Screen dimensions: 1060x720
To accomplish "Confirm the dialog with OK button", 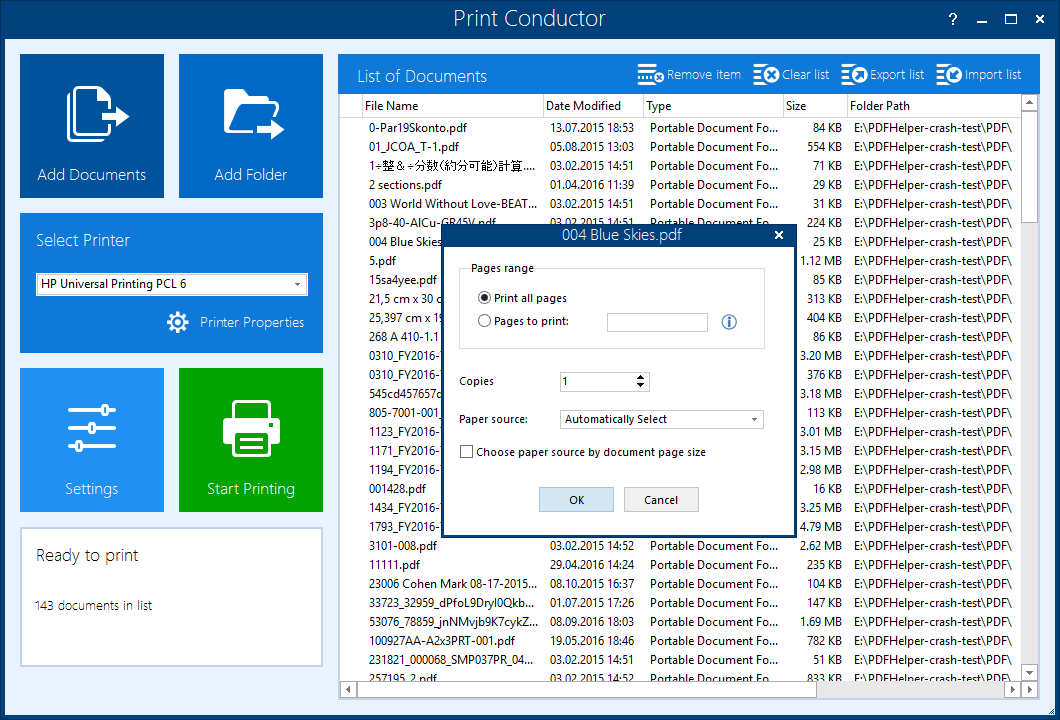I will pyautogui.click(x=576, y=500).
